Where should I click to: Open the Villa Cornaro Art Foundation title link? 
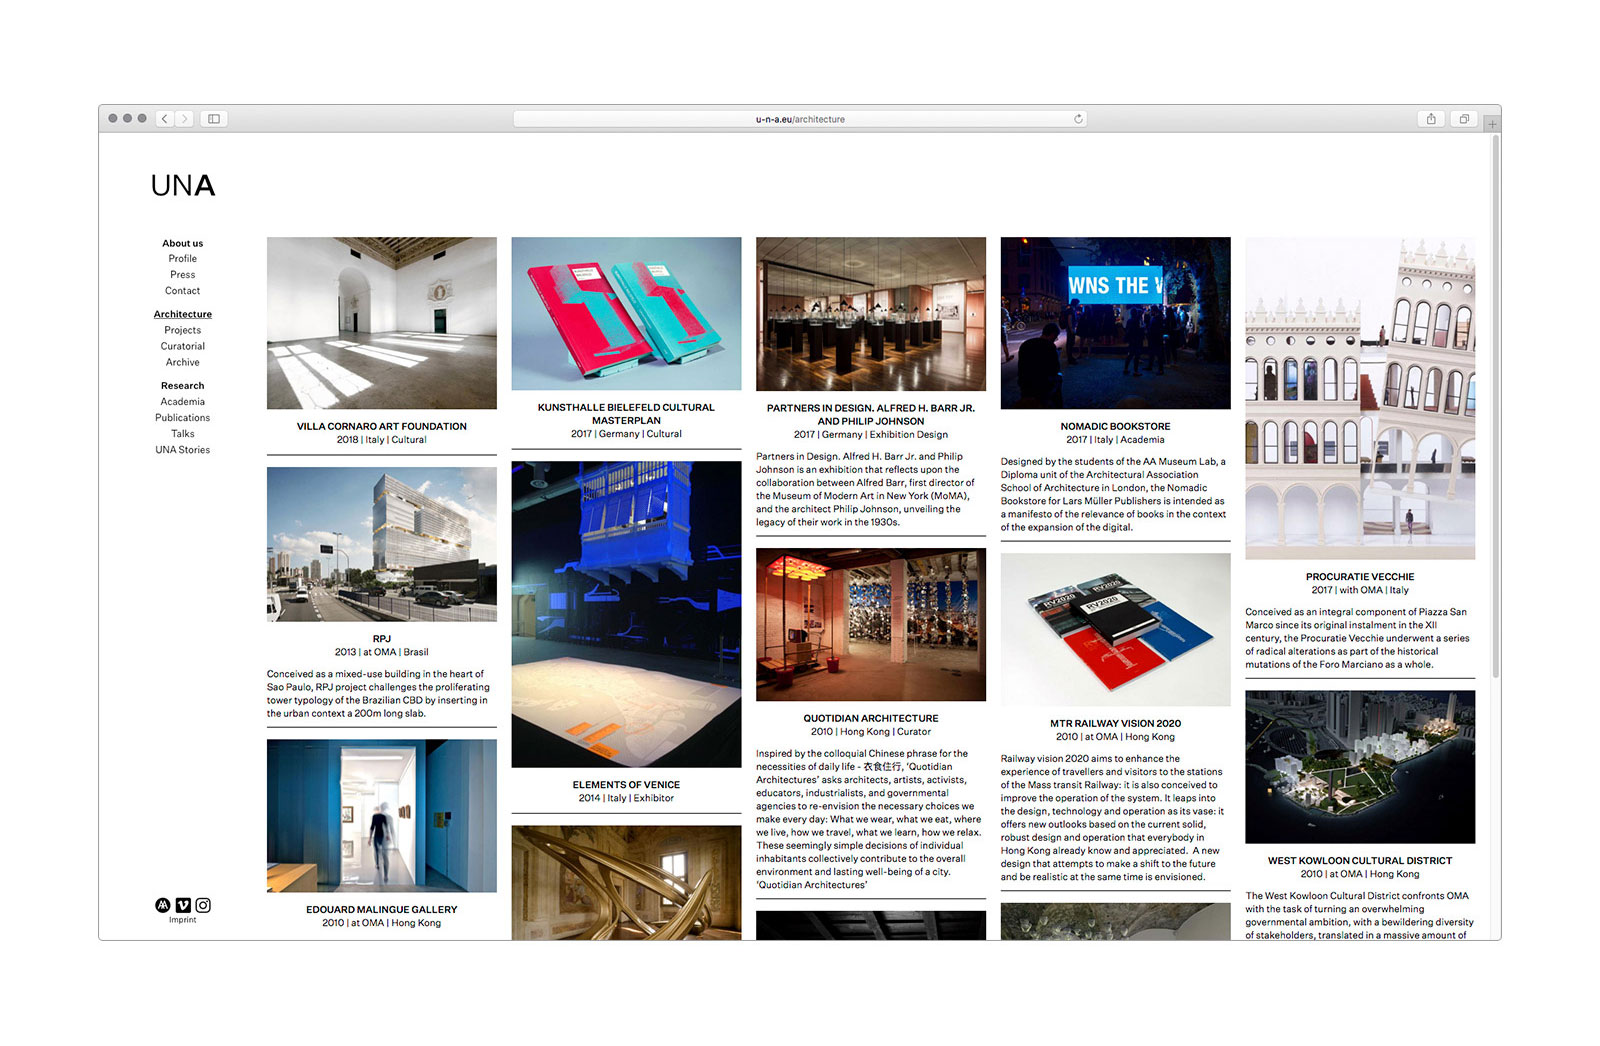(382, 426)
